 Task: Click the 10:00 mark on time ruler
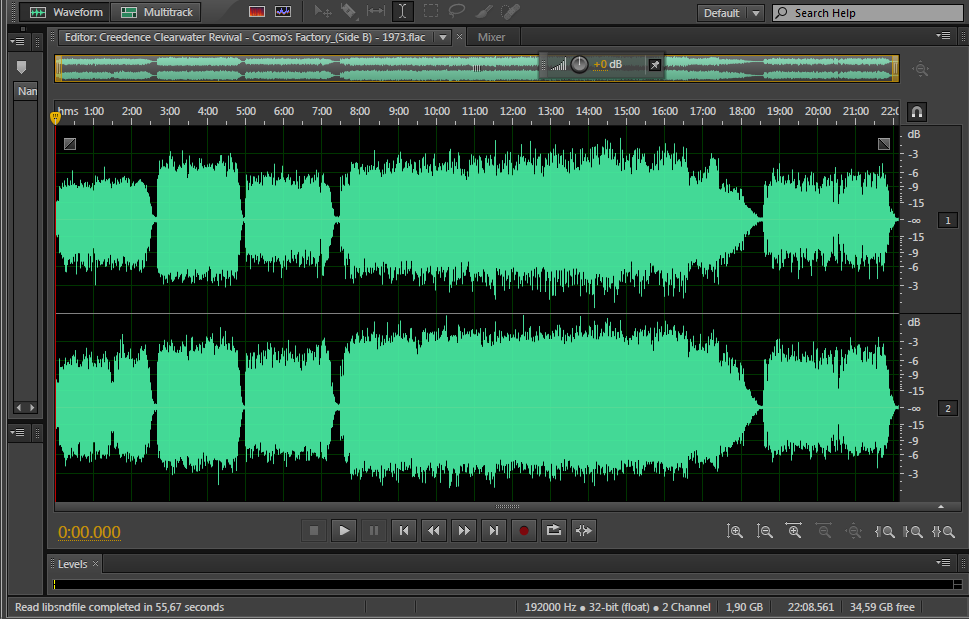click(437, 111)
